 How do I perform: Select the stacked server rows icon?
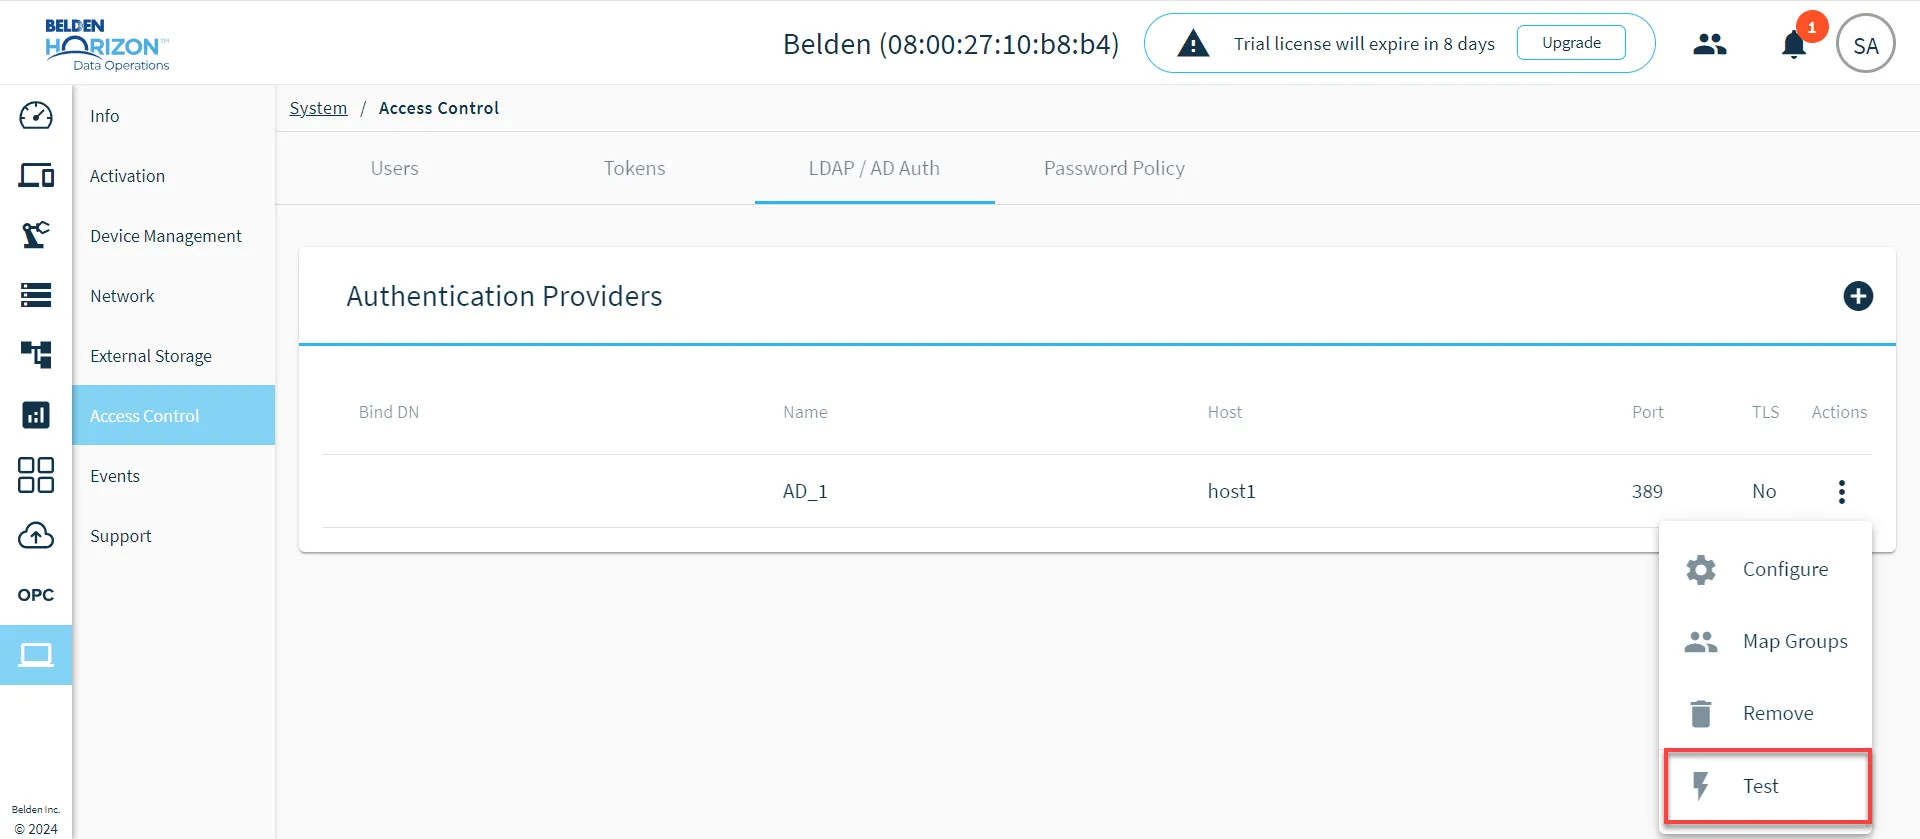click(x=36, y=295)
